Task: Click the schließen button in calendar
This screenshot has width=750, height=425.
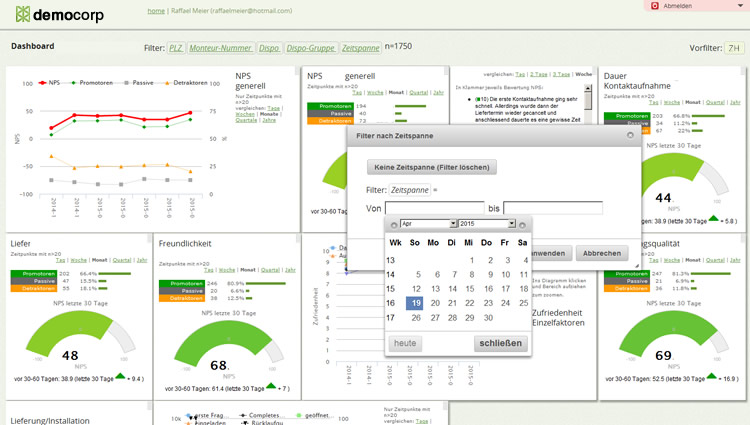Action: [499, 343]
